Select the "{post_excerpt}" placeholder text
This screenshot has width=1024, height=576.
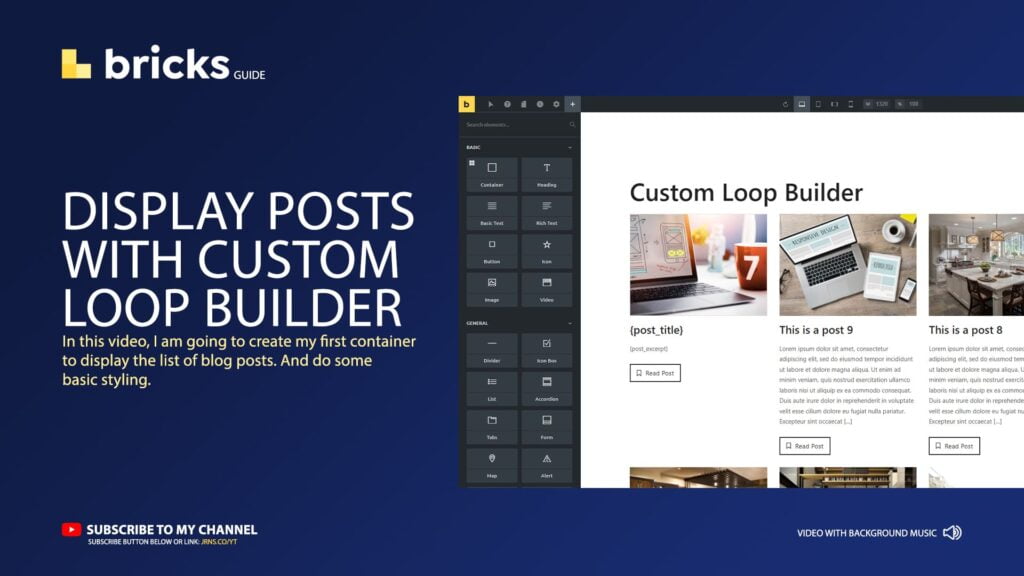(x=648, y=349)
